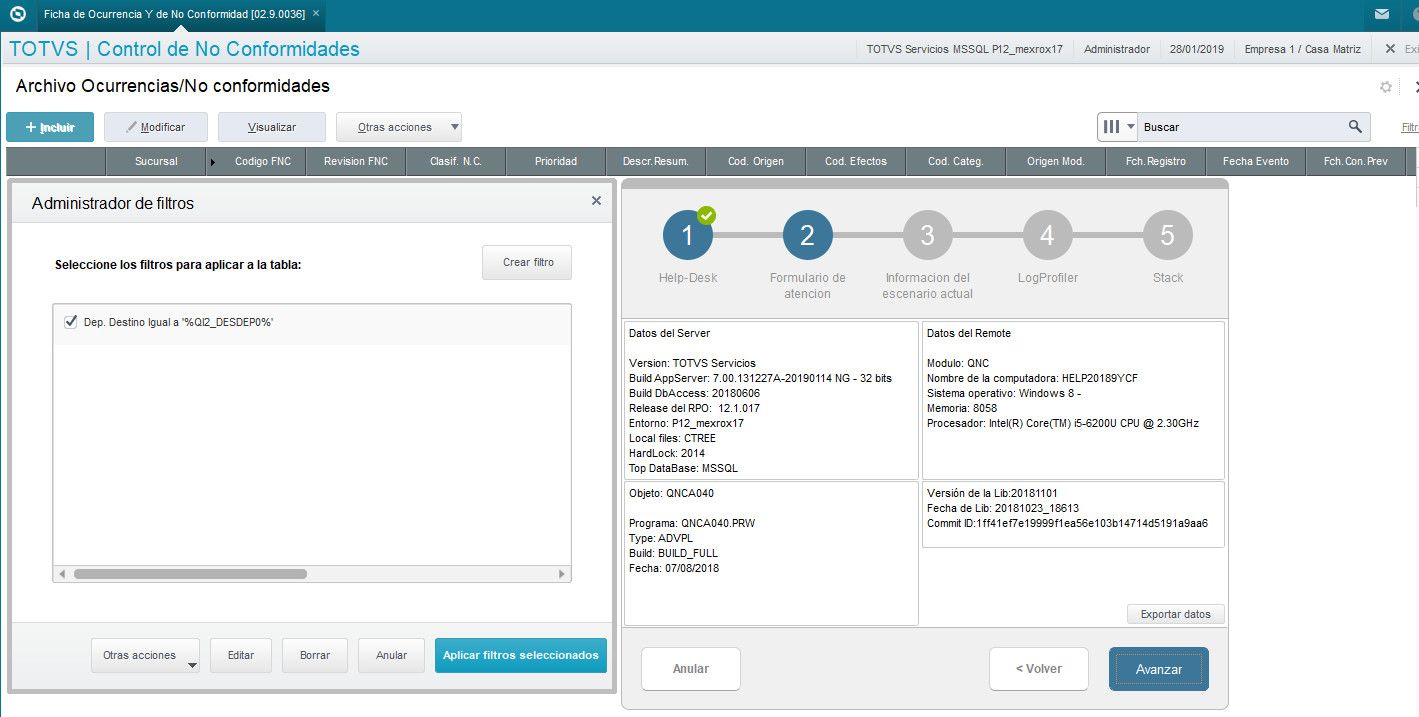Click the Editar filter button
Viewport: 1419px width, 717px height.
coord(241,655)
